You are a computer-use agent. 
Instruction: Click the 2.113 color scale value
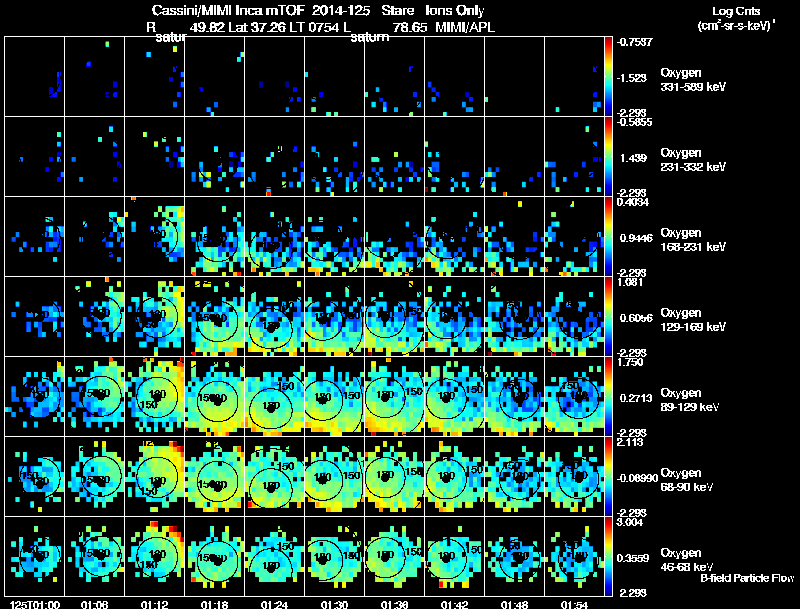coord(630,442)
